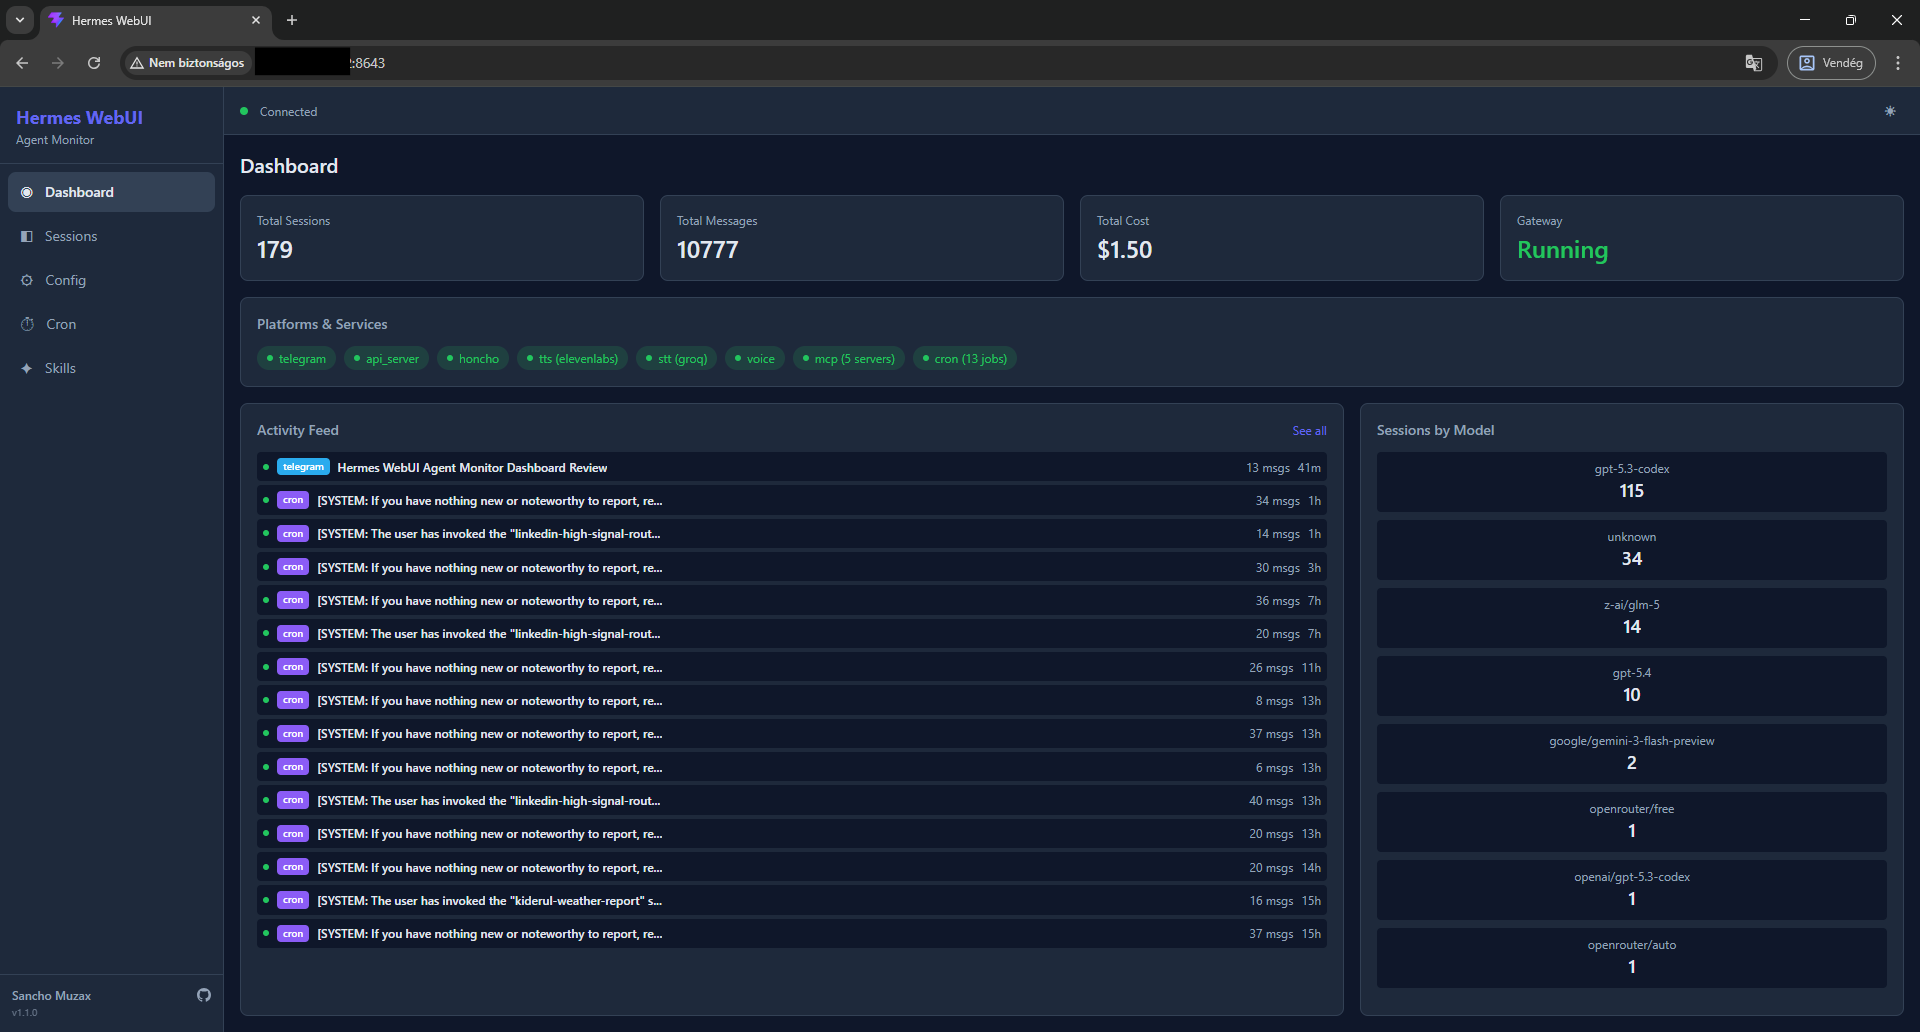The image size is (1920, 1032).
Task: Open cron entry with 37 msgs 15h
Action: tap(792, 934)
